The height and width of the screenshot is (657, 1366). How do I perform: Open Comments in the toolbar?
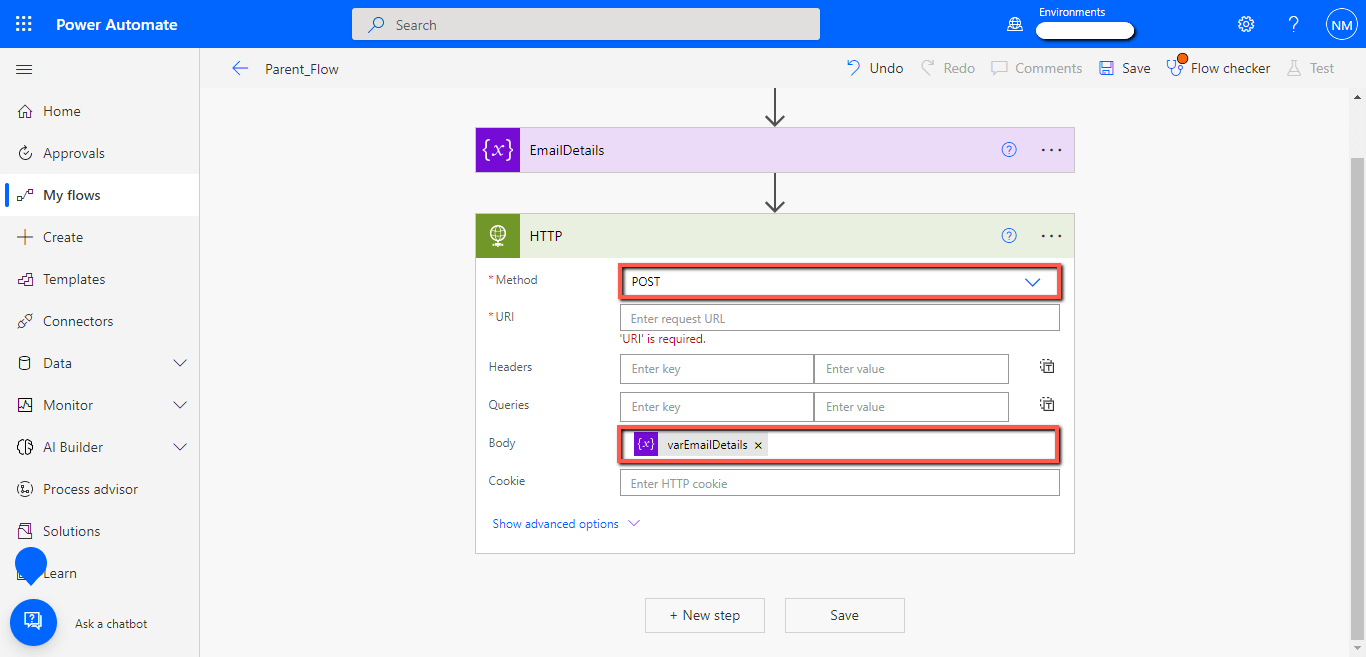tap(1037, 68)
